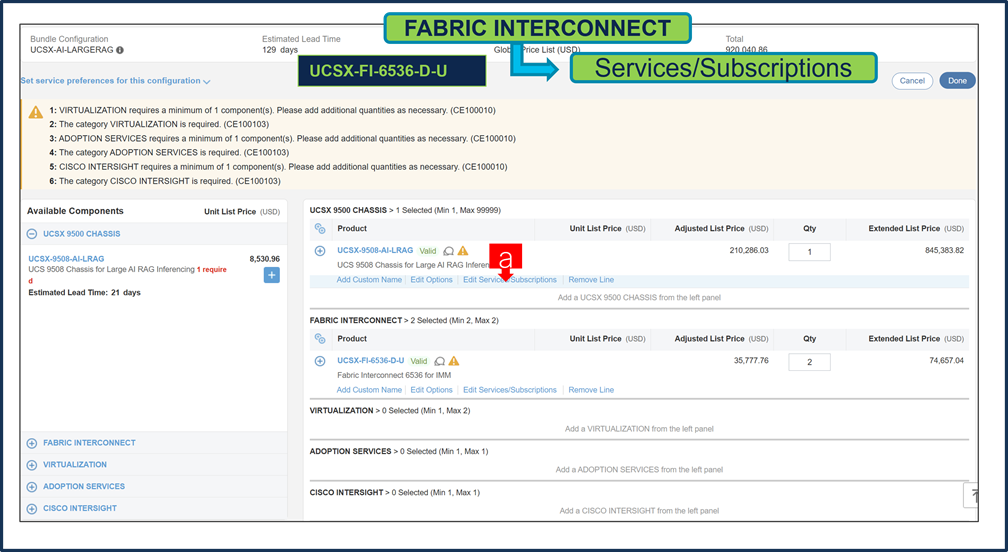The height and width of the screenshot is (552, 1008).
Task: Click Cancel button
Action: pyautogui.click(x=912, y=81)
